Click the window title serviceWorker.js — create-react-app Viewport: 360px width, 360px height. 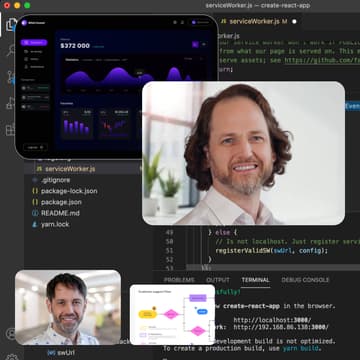pyautogui.click(x=258, y=5)
